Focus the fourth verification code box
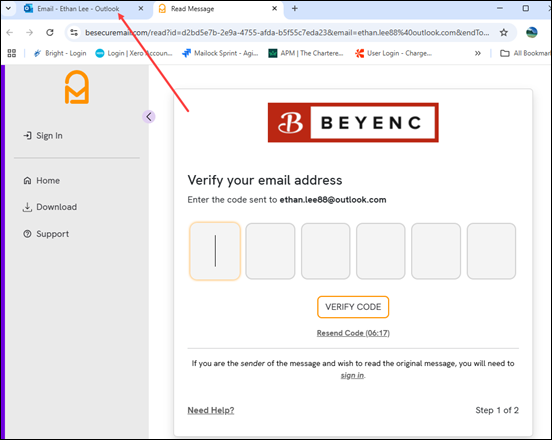The image size is (552, 440). 381,251
